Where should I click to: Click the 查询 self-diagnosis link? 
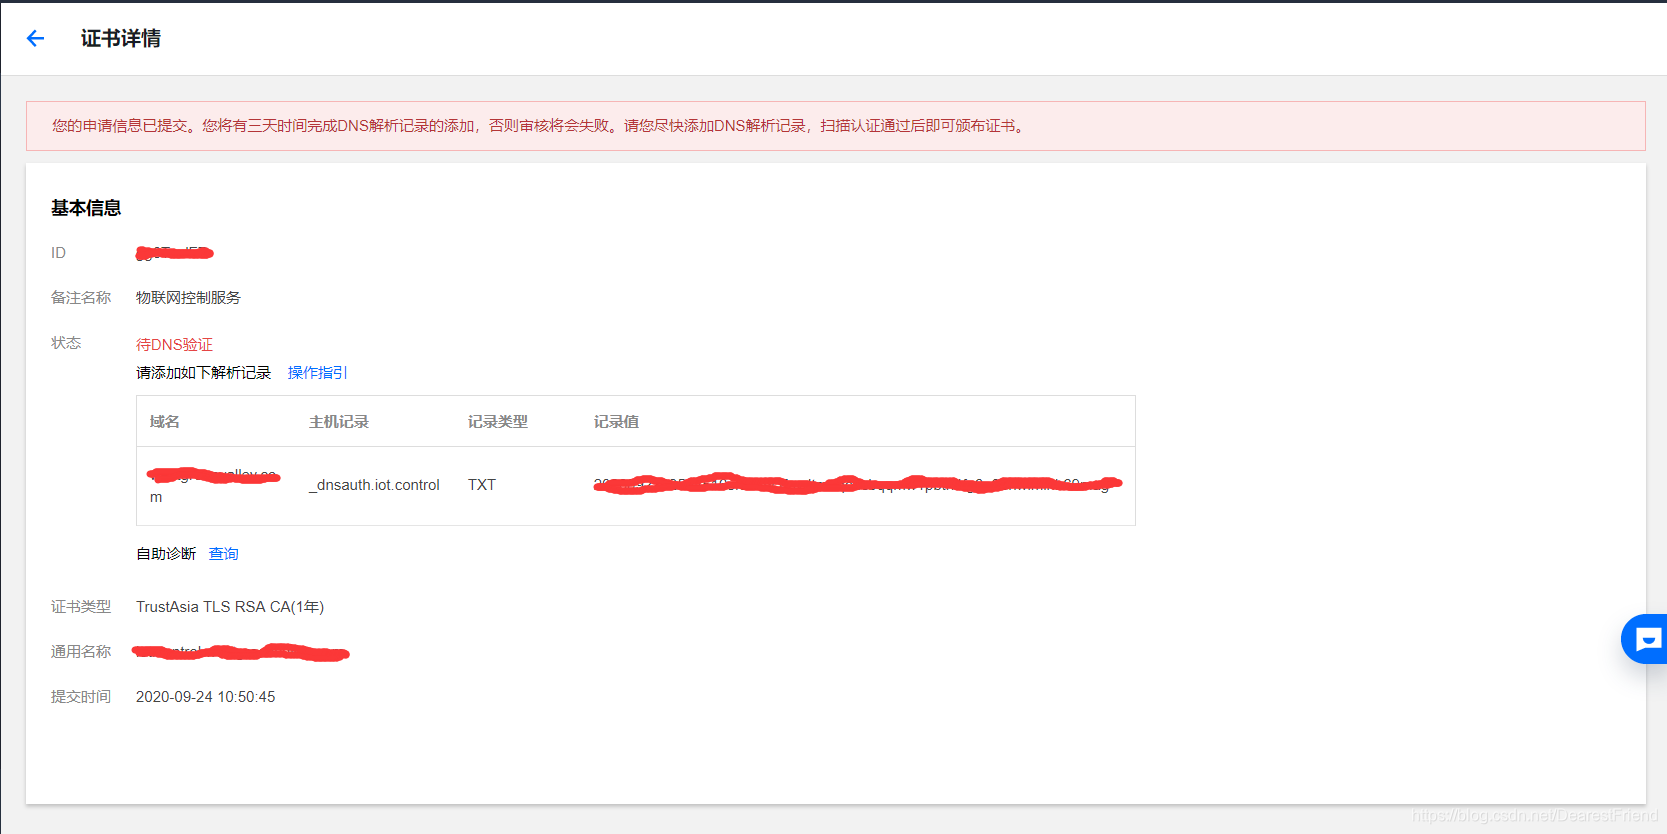click(x=223, y=553)
